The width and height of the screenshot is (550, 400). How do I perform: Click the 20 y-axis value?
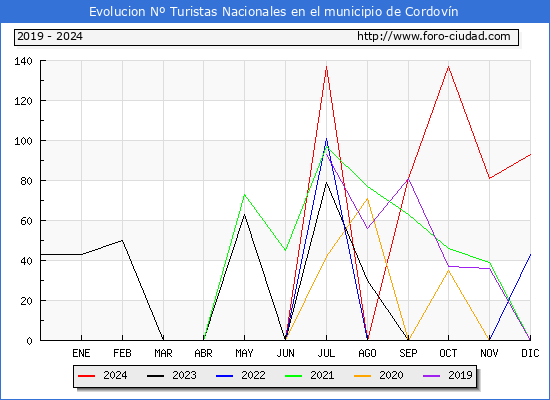pos(26,301)
